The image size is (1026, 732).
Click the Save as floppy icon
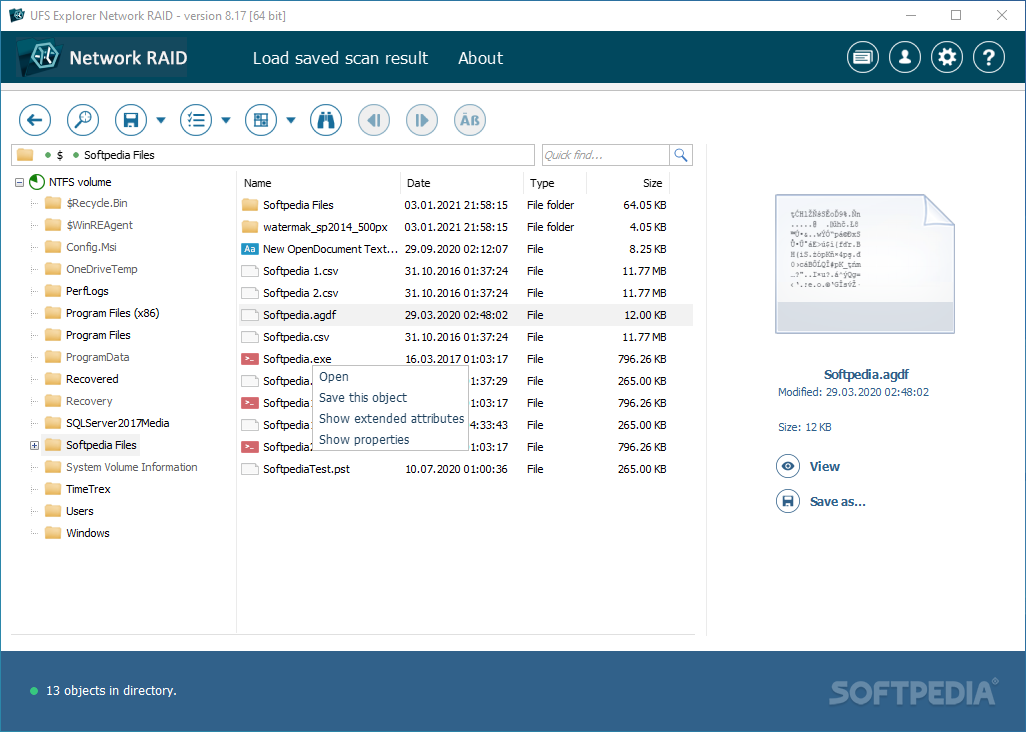coord(788,502)
